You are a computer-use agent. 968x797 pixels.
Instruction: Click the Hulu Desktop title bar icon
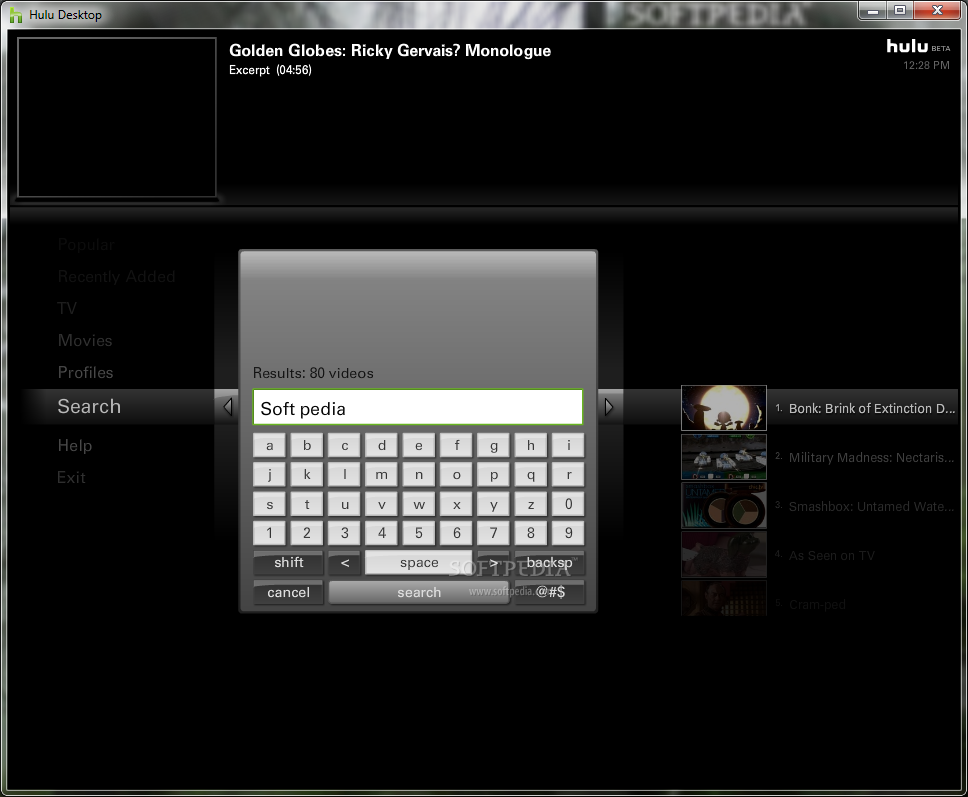(16, 15)
